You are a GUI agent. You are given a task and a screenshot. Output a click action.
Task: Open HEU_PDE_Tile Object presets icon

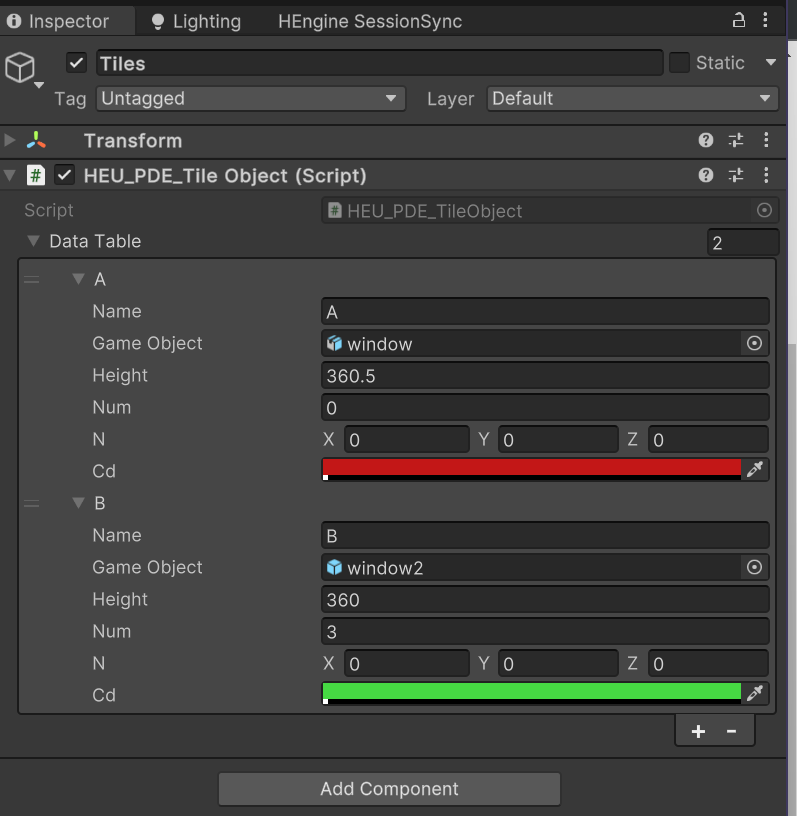pos(736,175)
